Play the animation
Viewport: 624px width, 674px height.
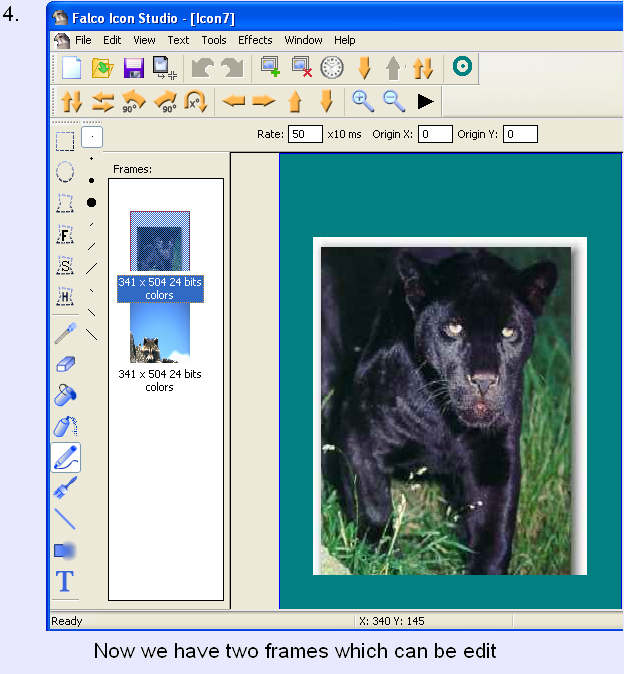click(x=425, y=101)
